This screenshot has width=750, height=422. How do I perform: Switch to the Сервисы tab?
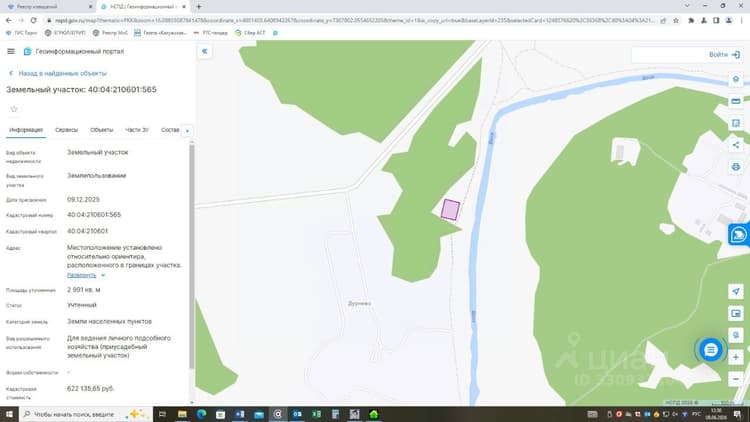pyautogui.click(x=66, y=130)
